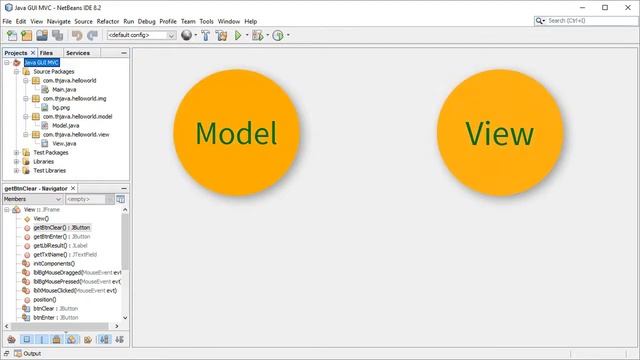Click the Java GUI MVC project coffee icon

[17, 62]
